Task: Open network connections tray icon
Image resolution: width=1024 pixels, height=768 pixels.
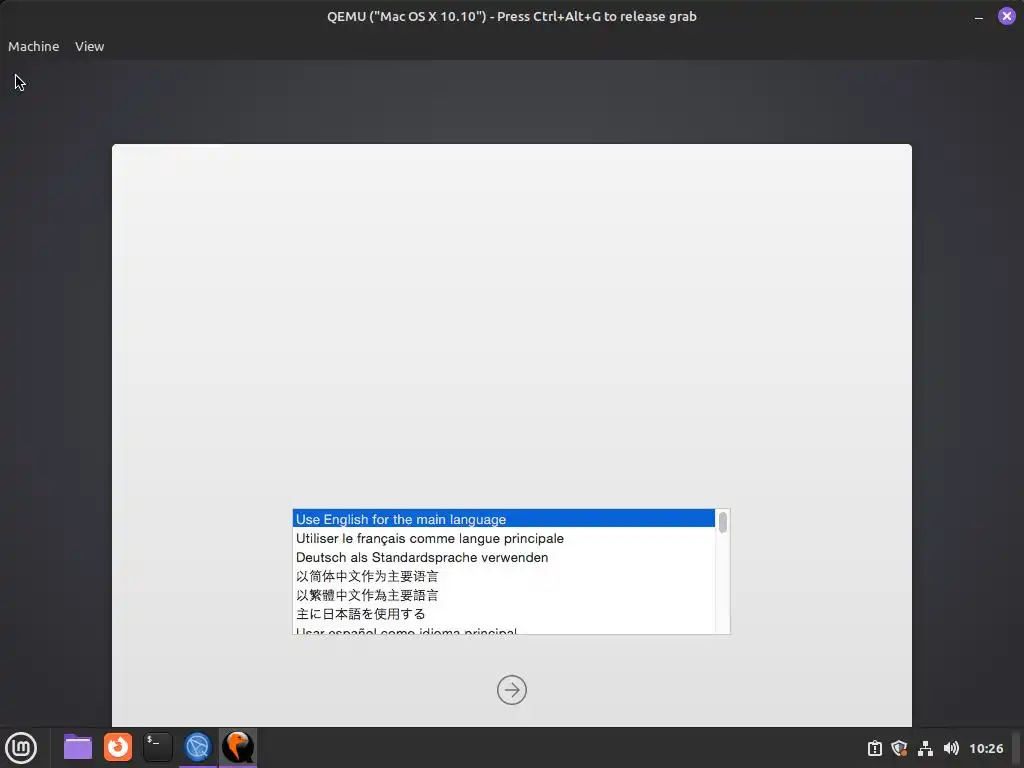Action: pos(925,748)
